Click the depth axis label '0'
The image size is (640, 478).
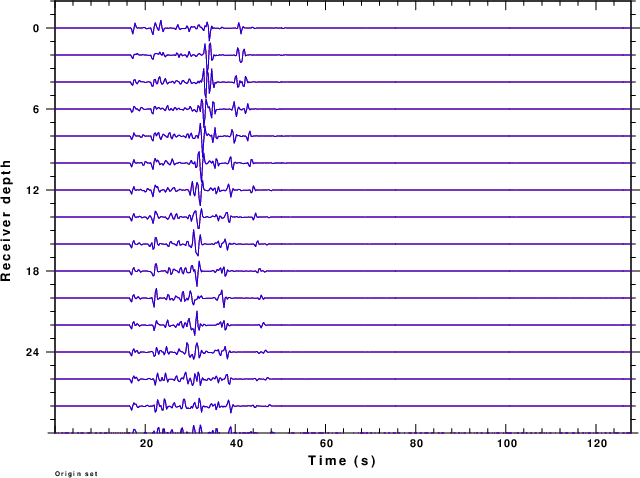point(36,29)
